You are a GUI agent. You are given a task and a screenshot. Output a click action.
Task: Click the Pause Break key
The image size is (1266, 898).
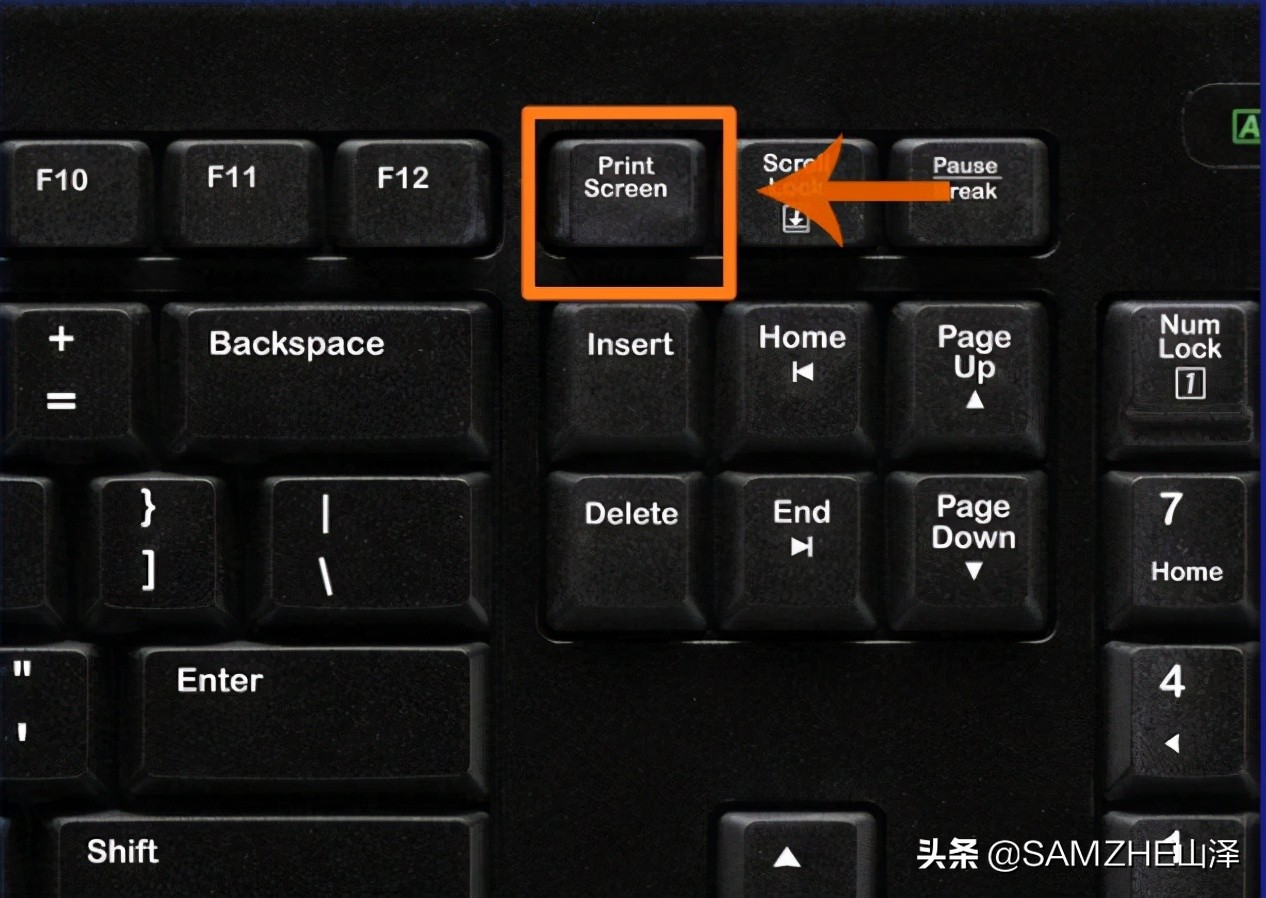click(x=967, y=192)
